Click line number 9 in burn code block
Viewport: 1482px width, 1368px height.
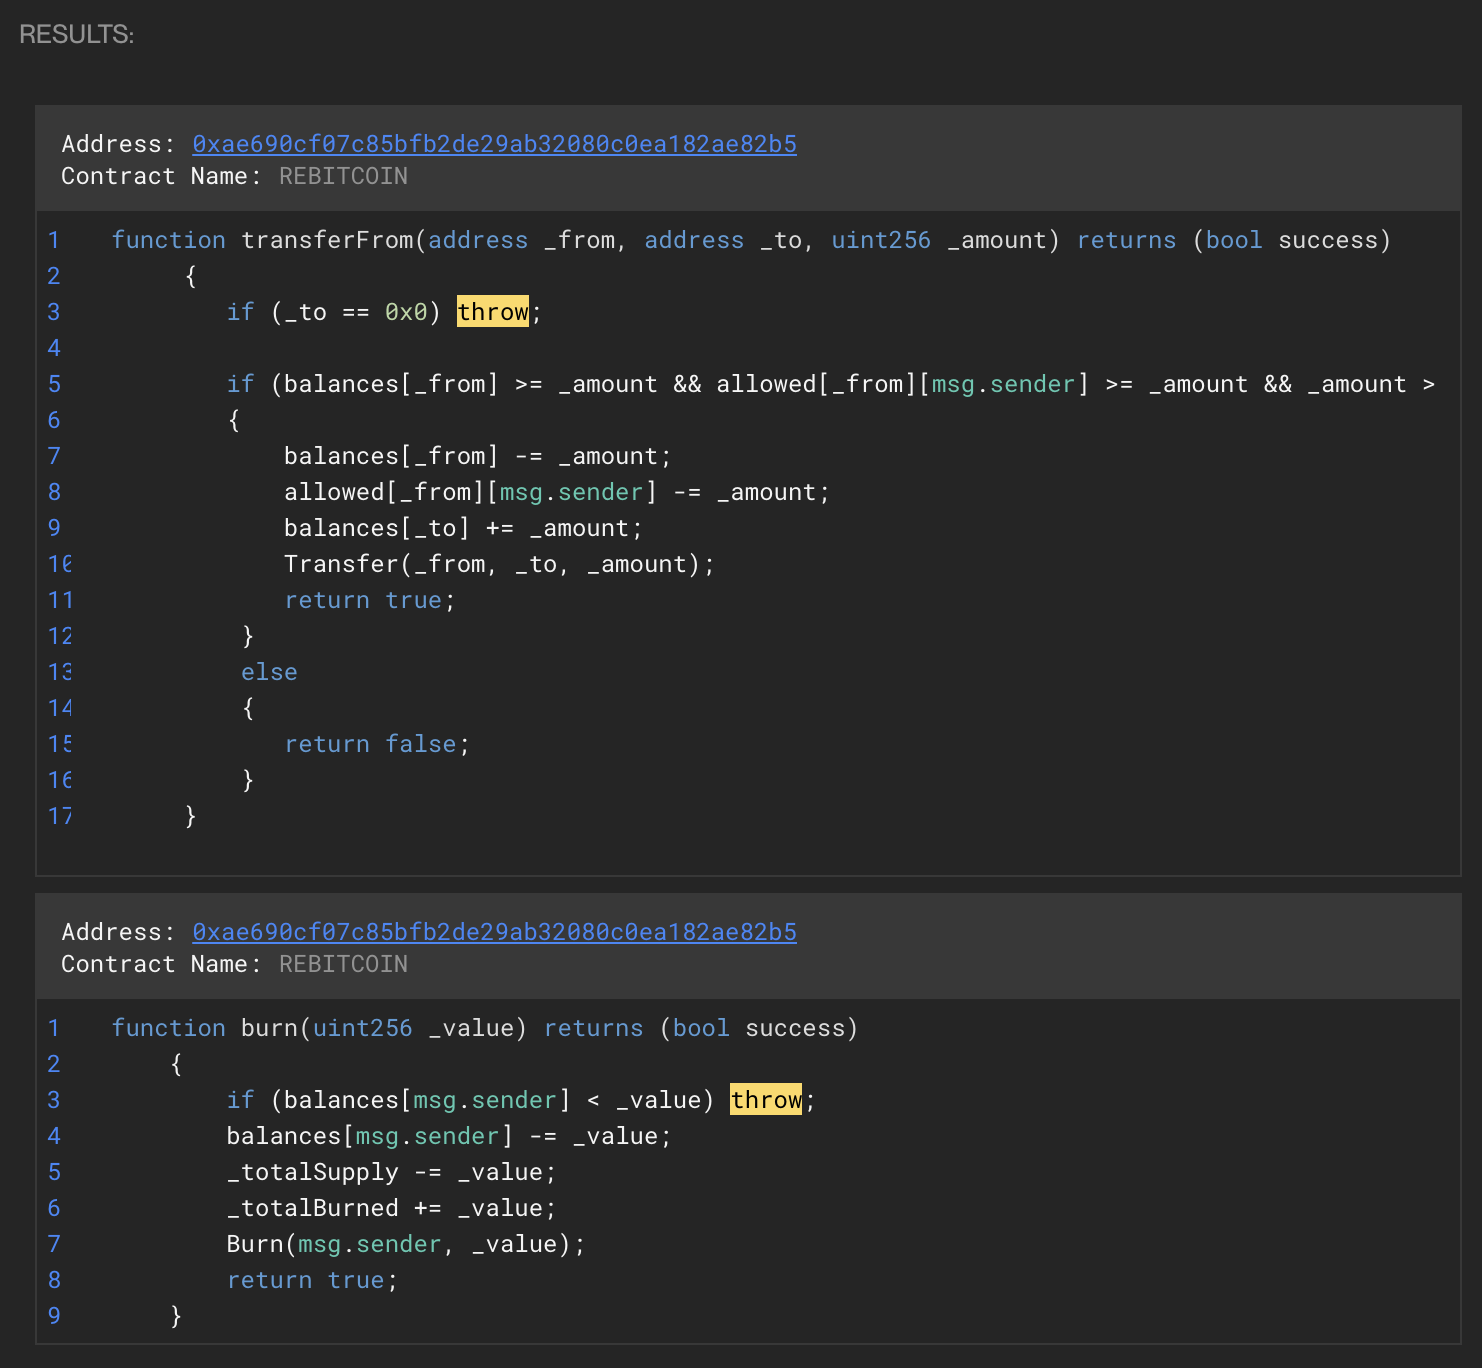click(x=54, y=1316)
